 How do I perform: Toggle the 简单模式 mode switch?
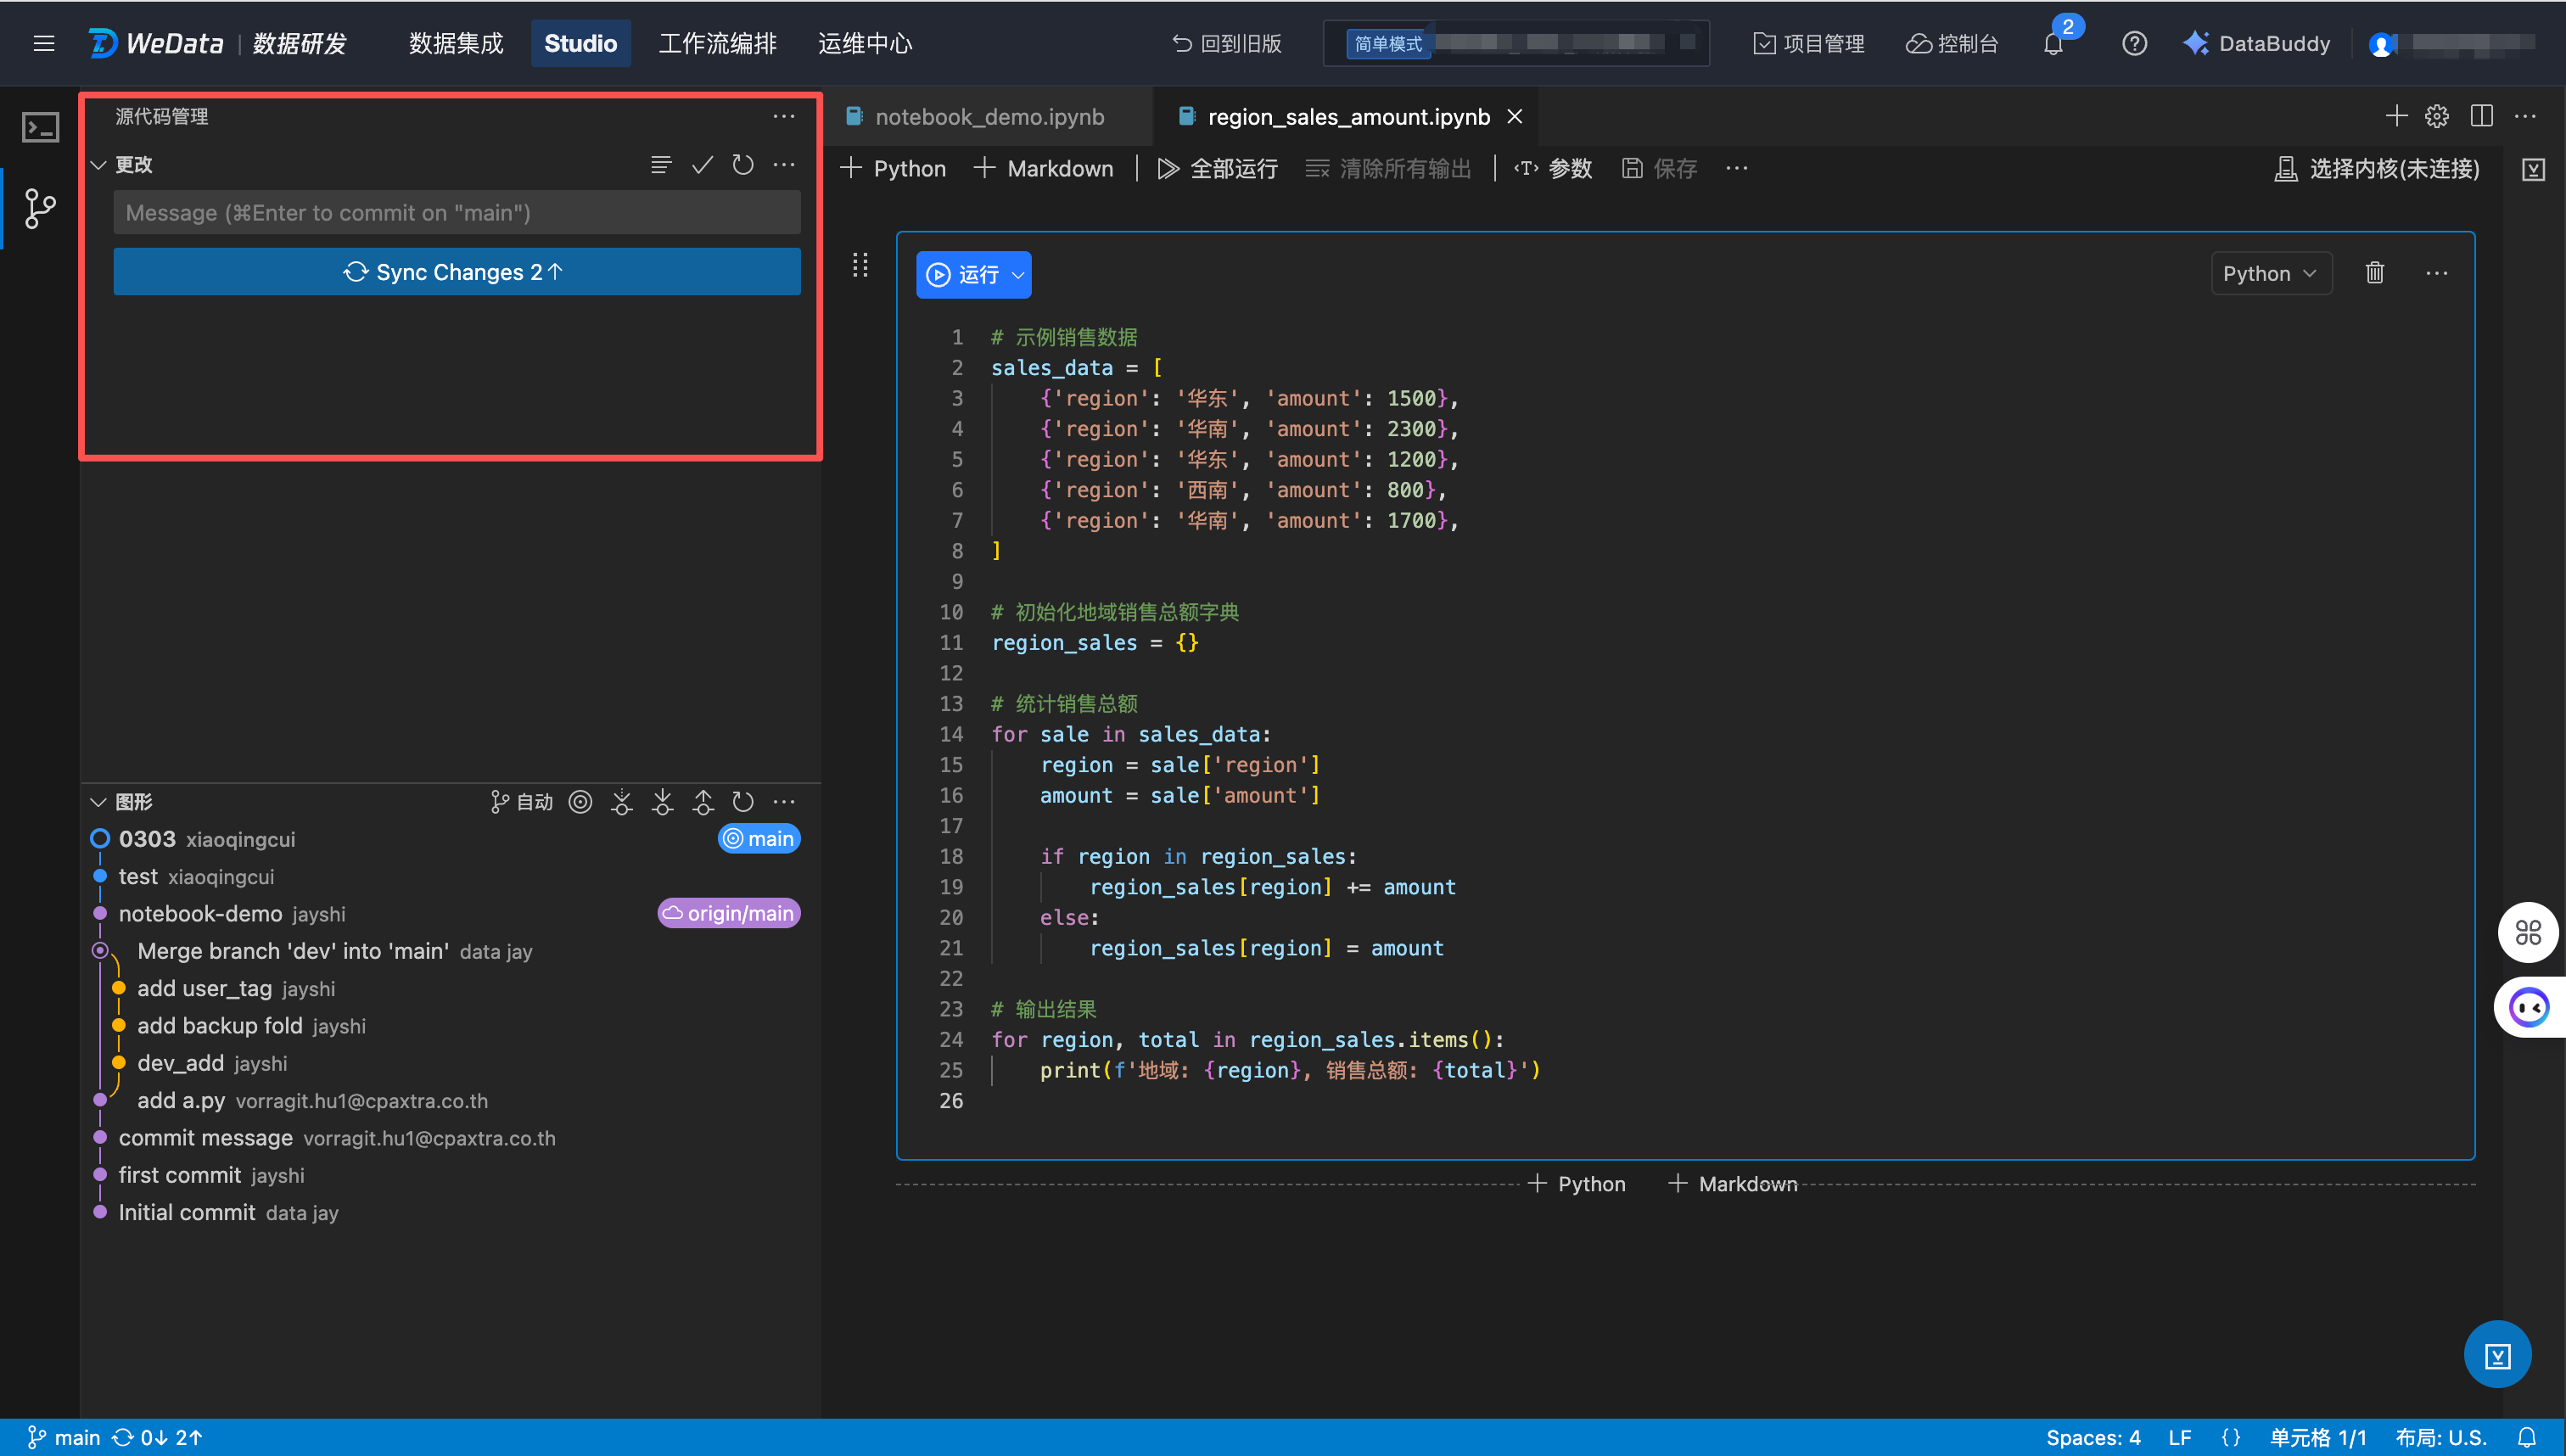[1388, 44]
